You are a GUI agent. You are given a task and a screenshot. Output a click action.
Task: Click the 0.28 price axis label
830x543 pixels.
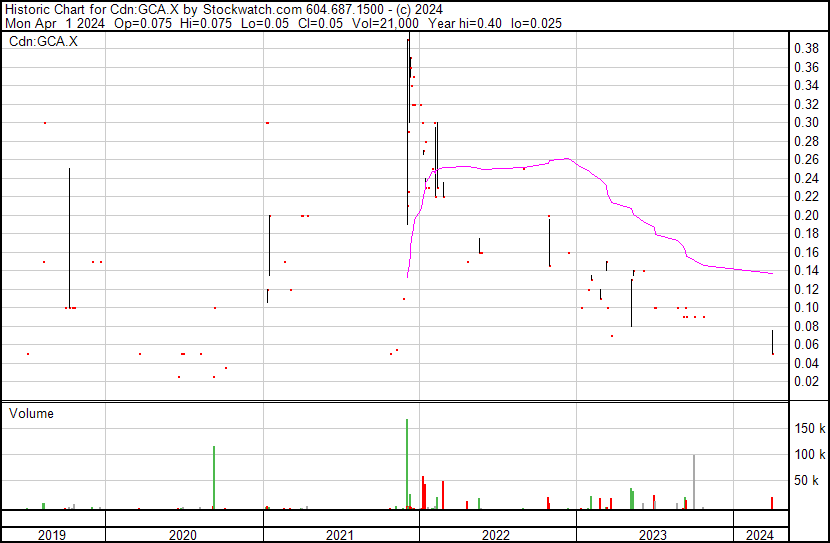[x=806, y=141]
